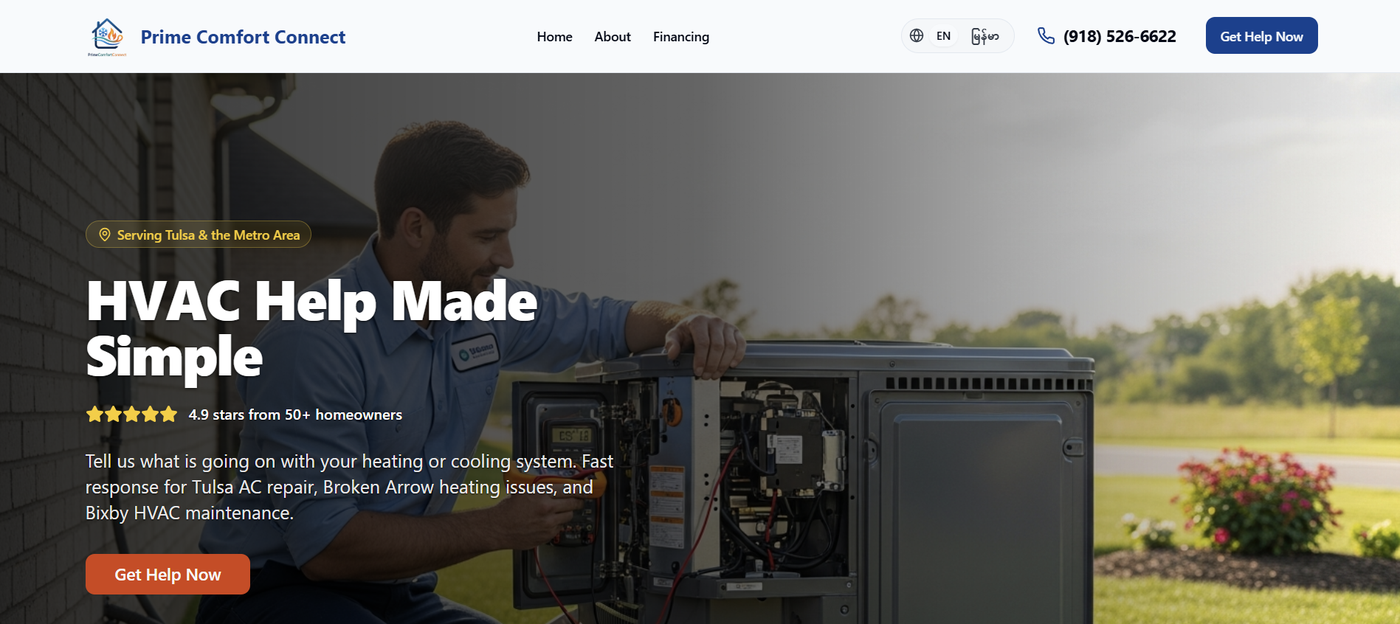The width and height of the screenshot is (1400, 624).
Task: Open the About menu item
Action: coord(612,37)
